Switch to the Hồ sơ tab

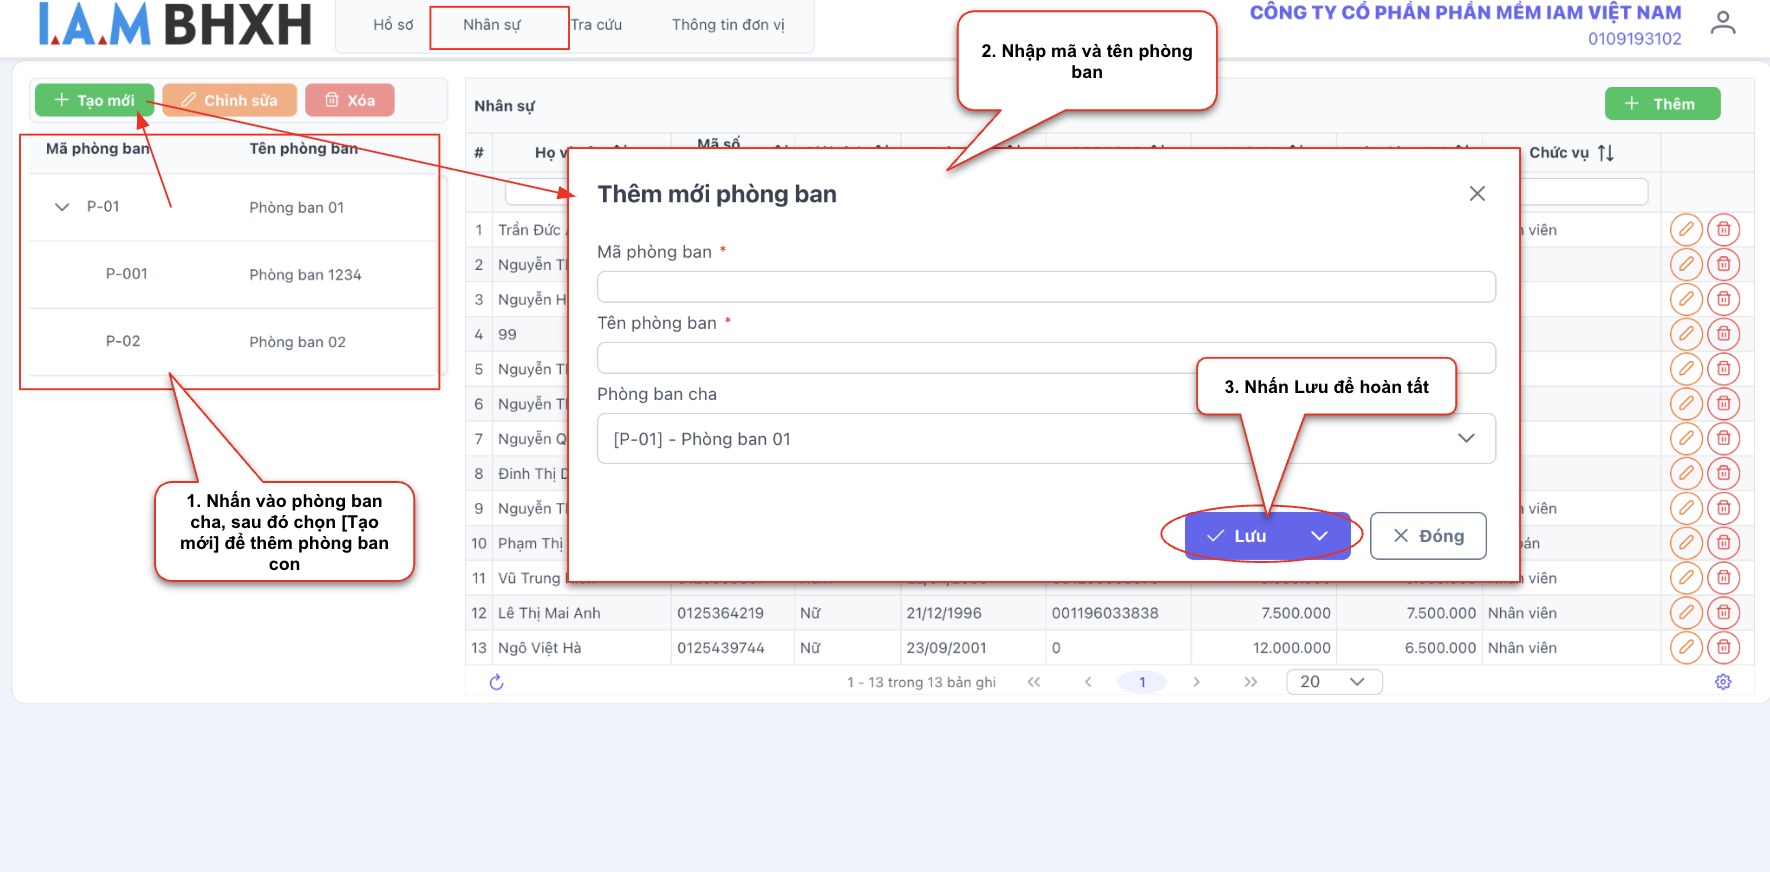click(393, 25)
